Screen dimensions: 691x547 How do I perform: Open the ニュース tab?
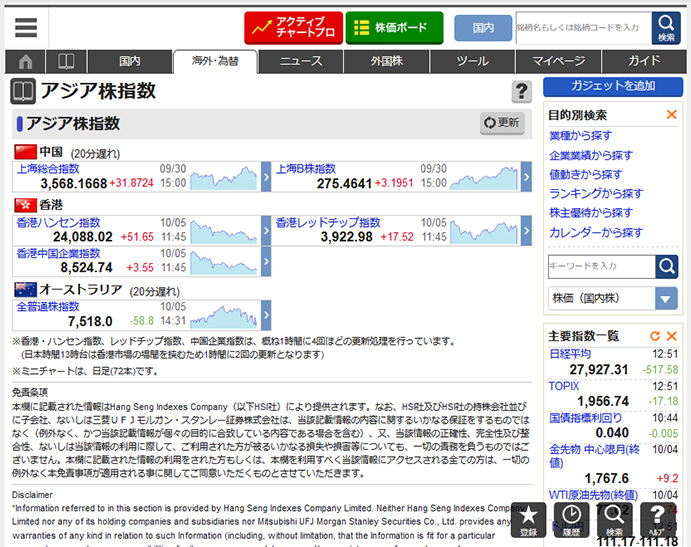pos(301,61)
